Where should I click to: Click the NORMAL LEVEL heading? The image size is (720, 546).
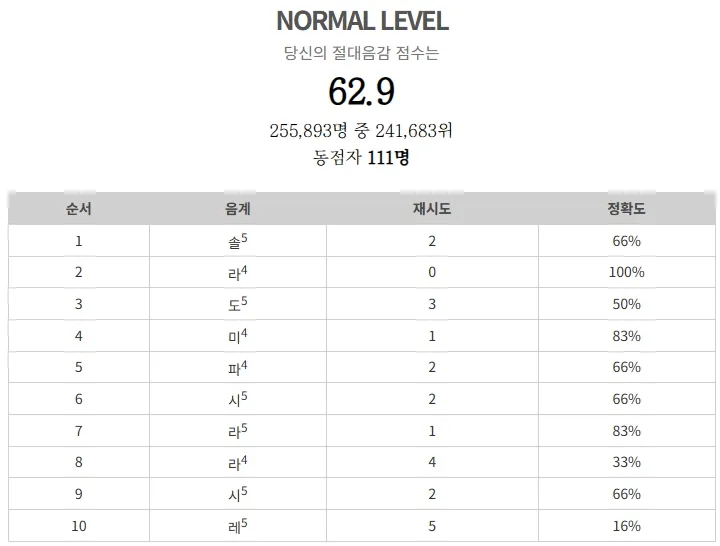[x=361, y=21]
